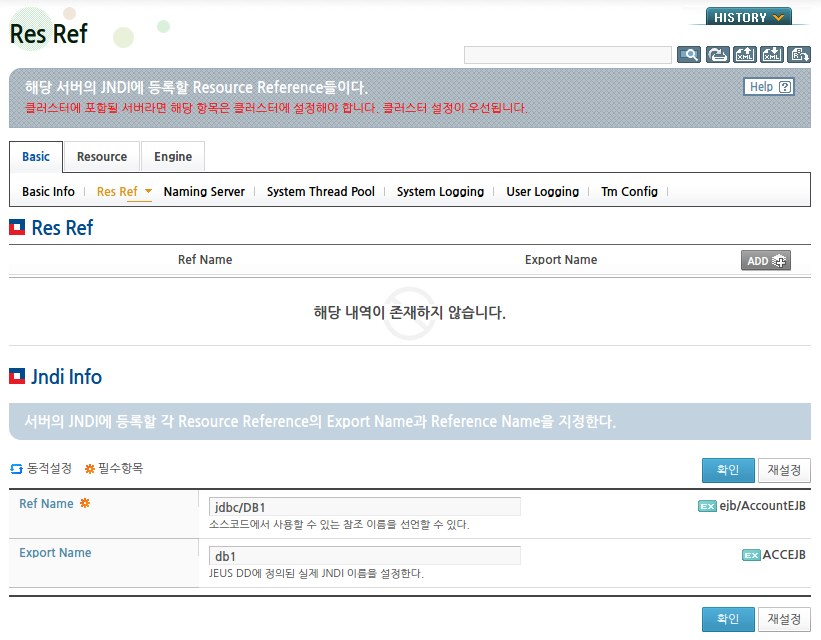Expand the Res Ref submenu arrow
The width and height of the screenshot is (821, 640).
pyautogui.click(x=148, y=191)
